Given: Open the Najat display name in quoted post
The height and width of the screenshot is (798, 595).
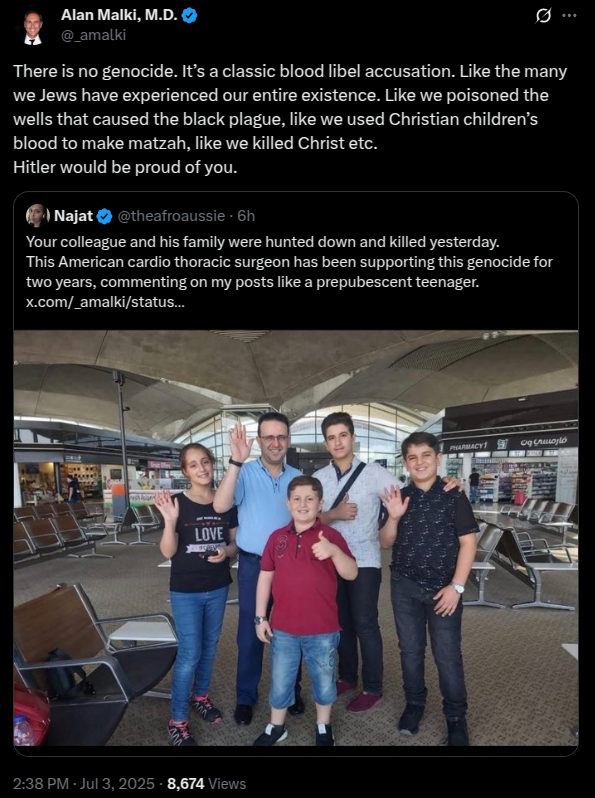Looking at the screenshot, I should [x=73, y=216].
